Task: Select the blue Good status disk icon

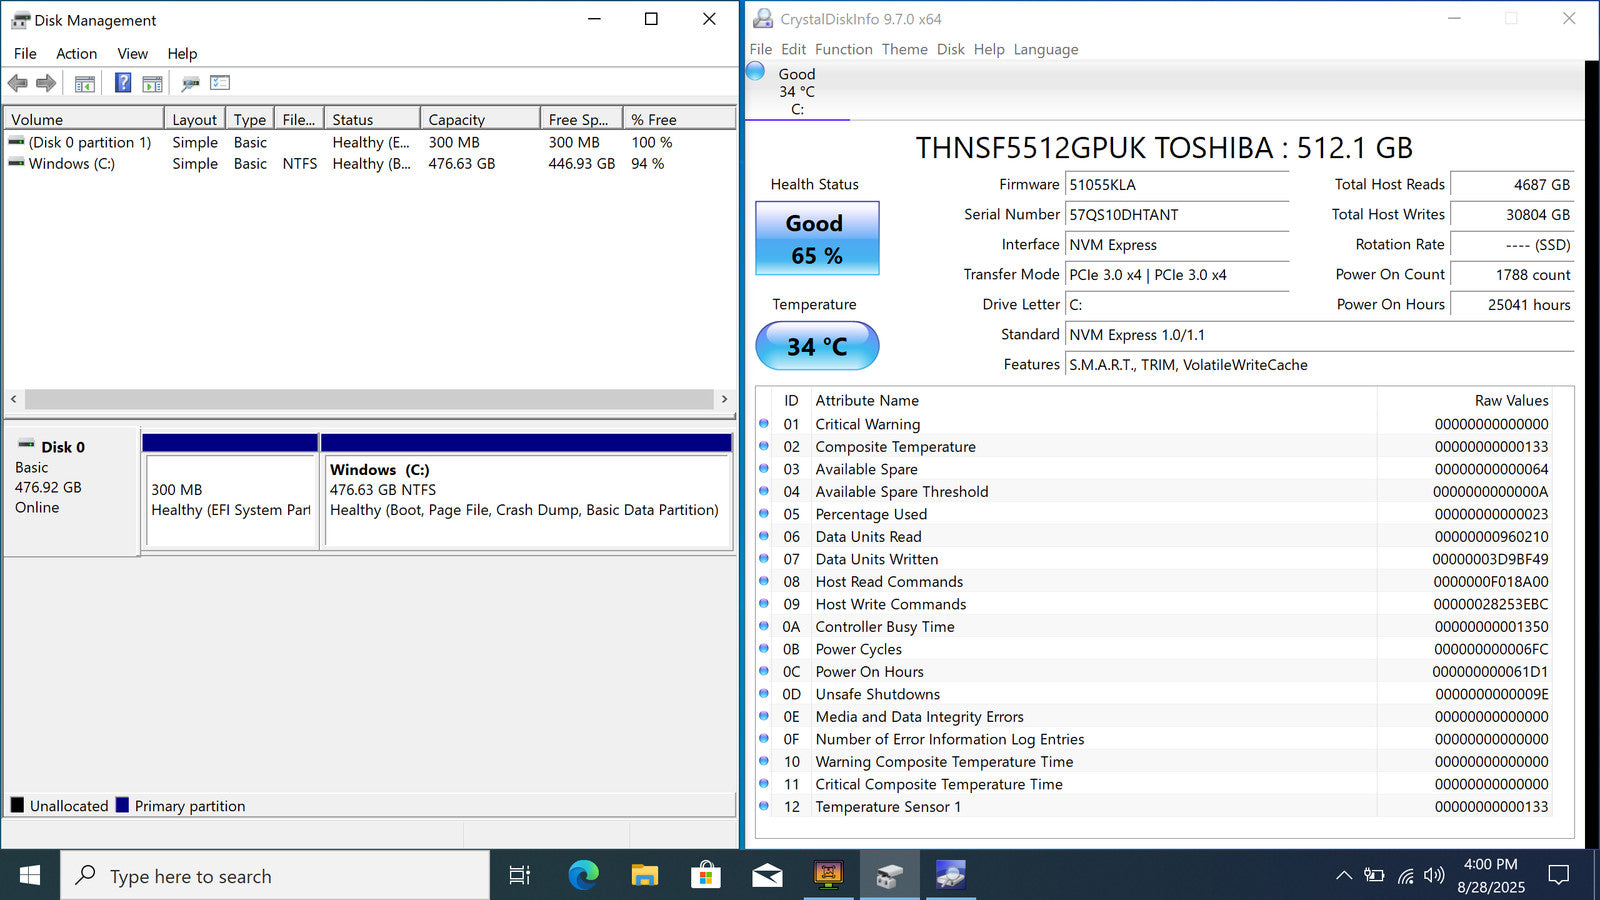Action: (756, 71)
